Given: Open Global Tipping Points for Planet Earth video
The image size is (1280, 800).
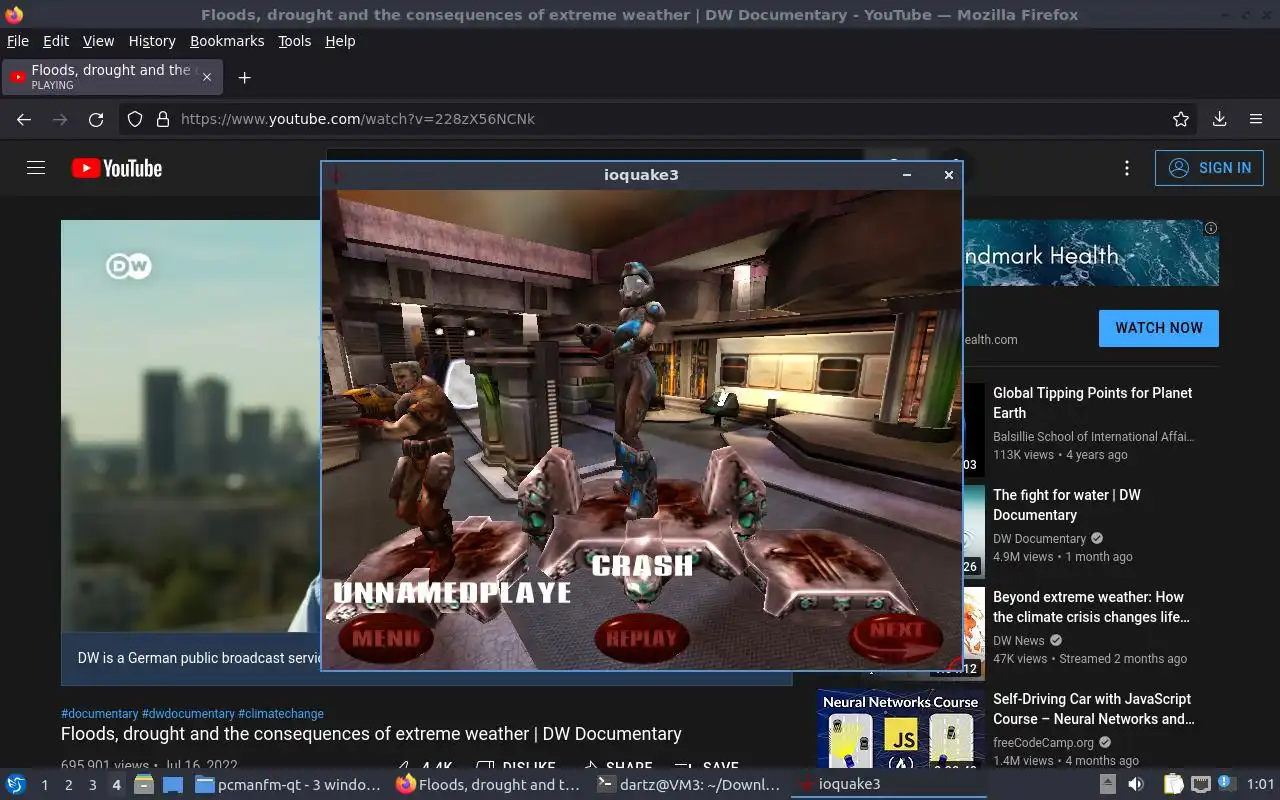Looking at the screenshot, I should coord(1092,403).
